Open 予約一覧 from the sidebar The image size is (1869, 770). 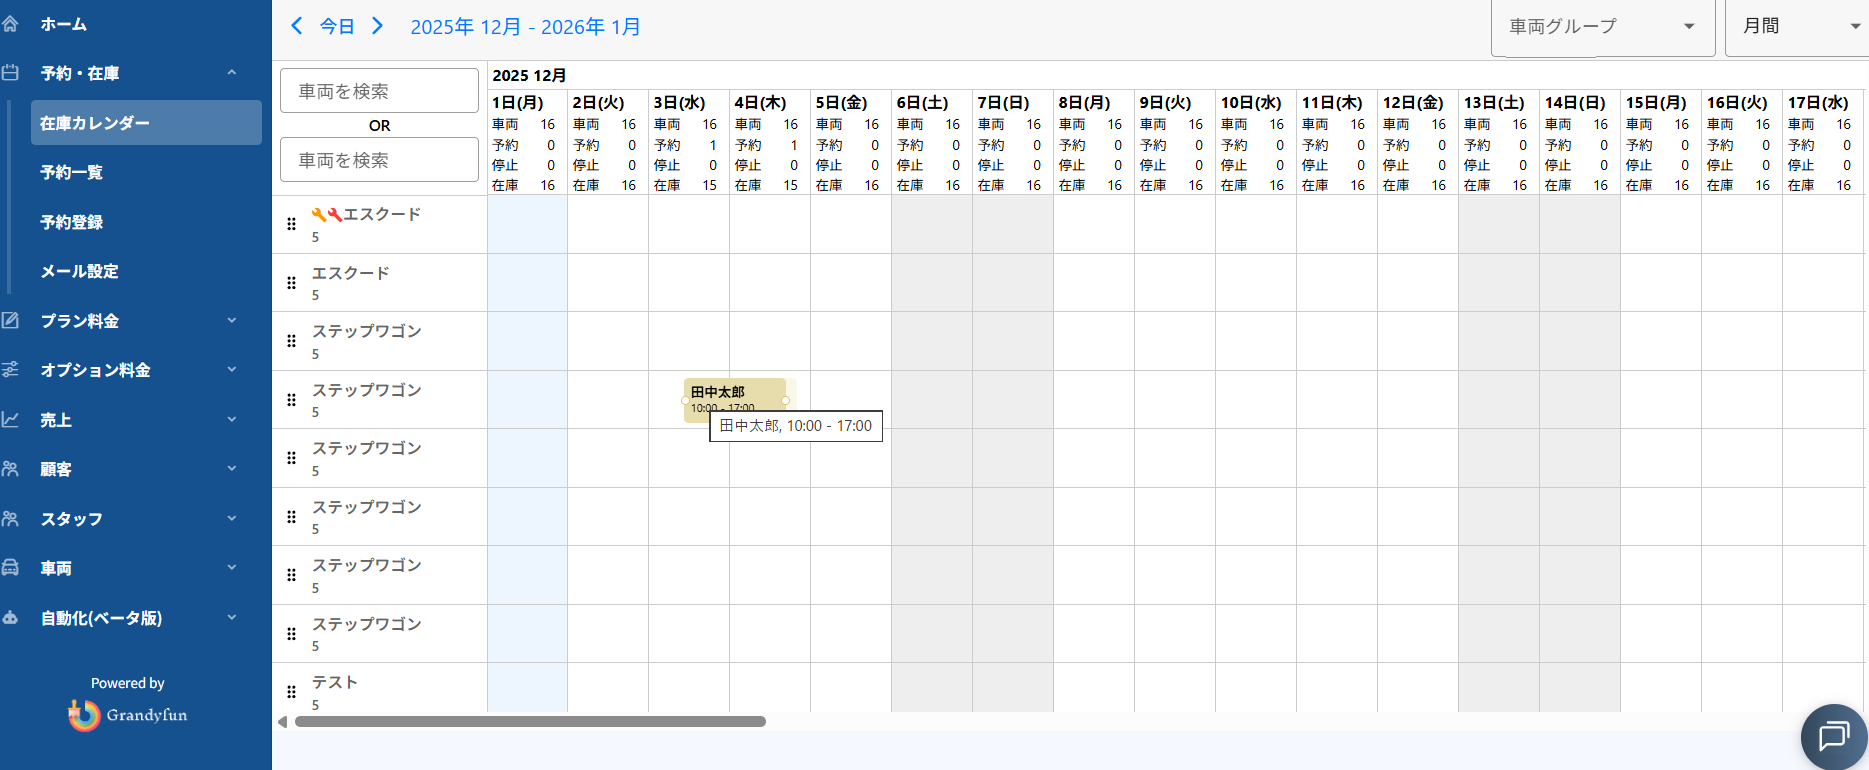coord(72,172)
